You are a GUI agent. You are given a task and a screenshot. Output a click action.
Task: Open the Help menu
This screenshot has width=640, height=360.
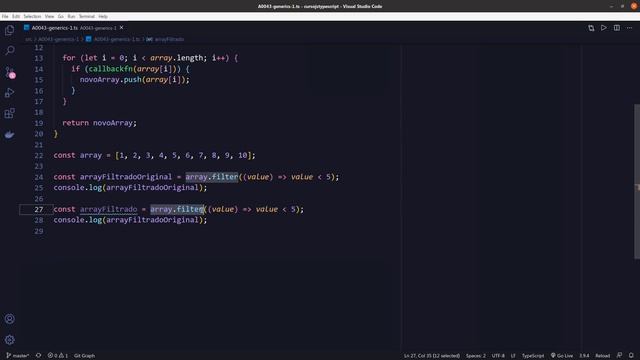103,16
